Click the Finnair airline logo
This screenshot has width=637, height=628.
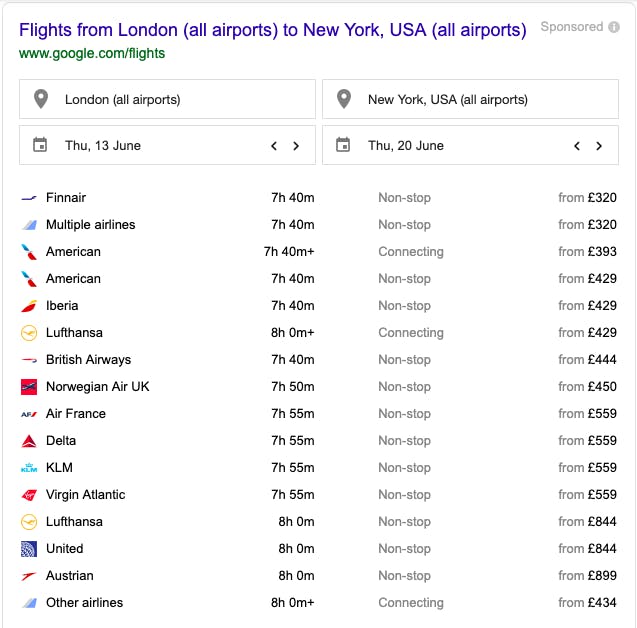click(x=29, y=198)
